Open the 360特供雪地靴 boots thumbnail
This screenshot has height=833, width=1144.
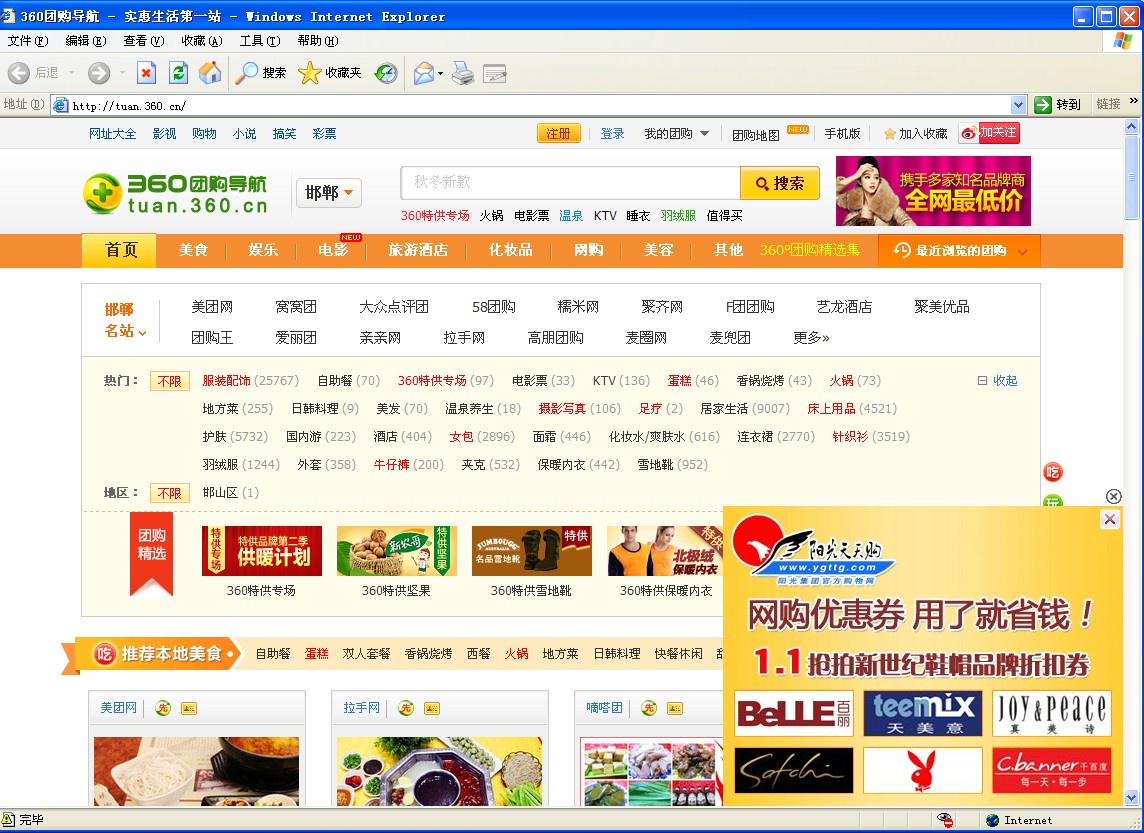[x=532, y=551]
